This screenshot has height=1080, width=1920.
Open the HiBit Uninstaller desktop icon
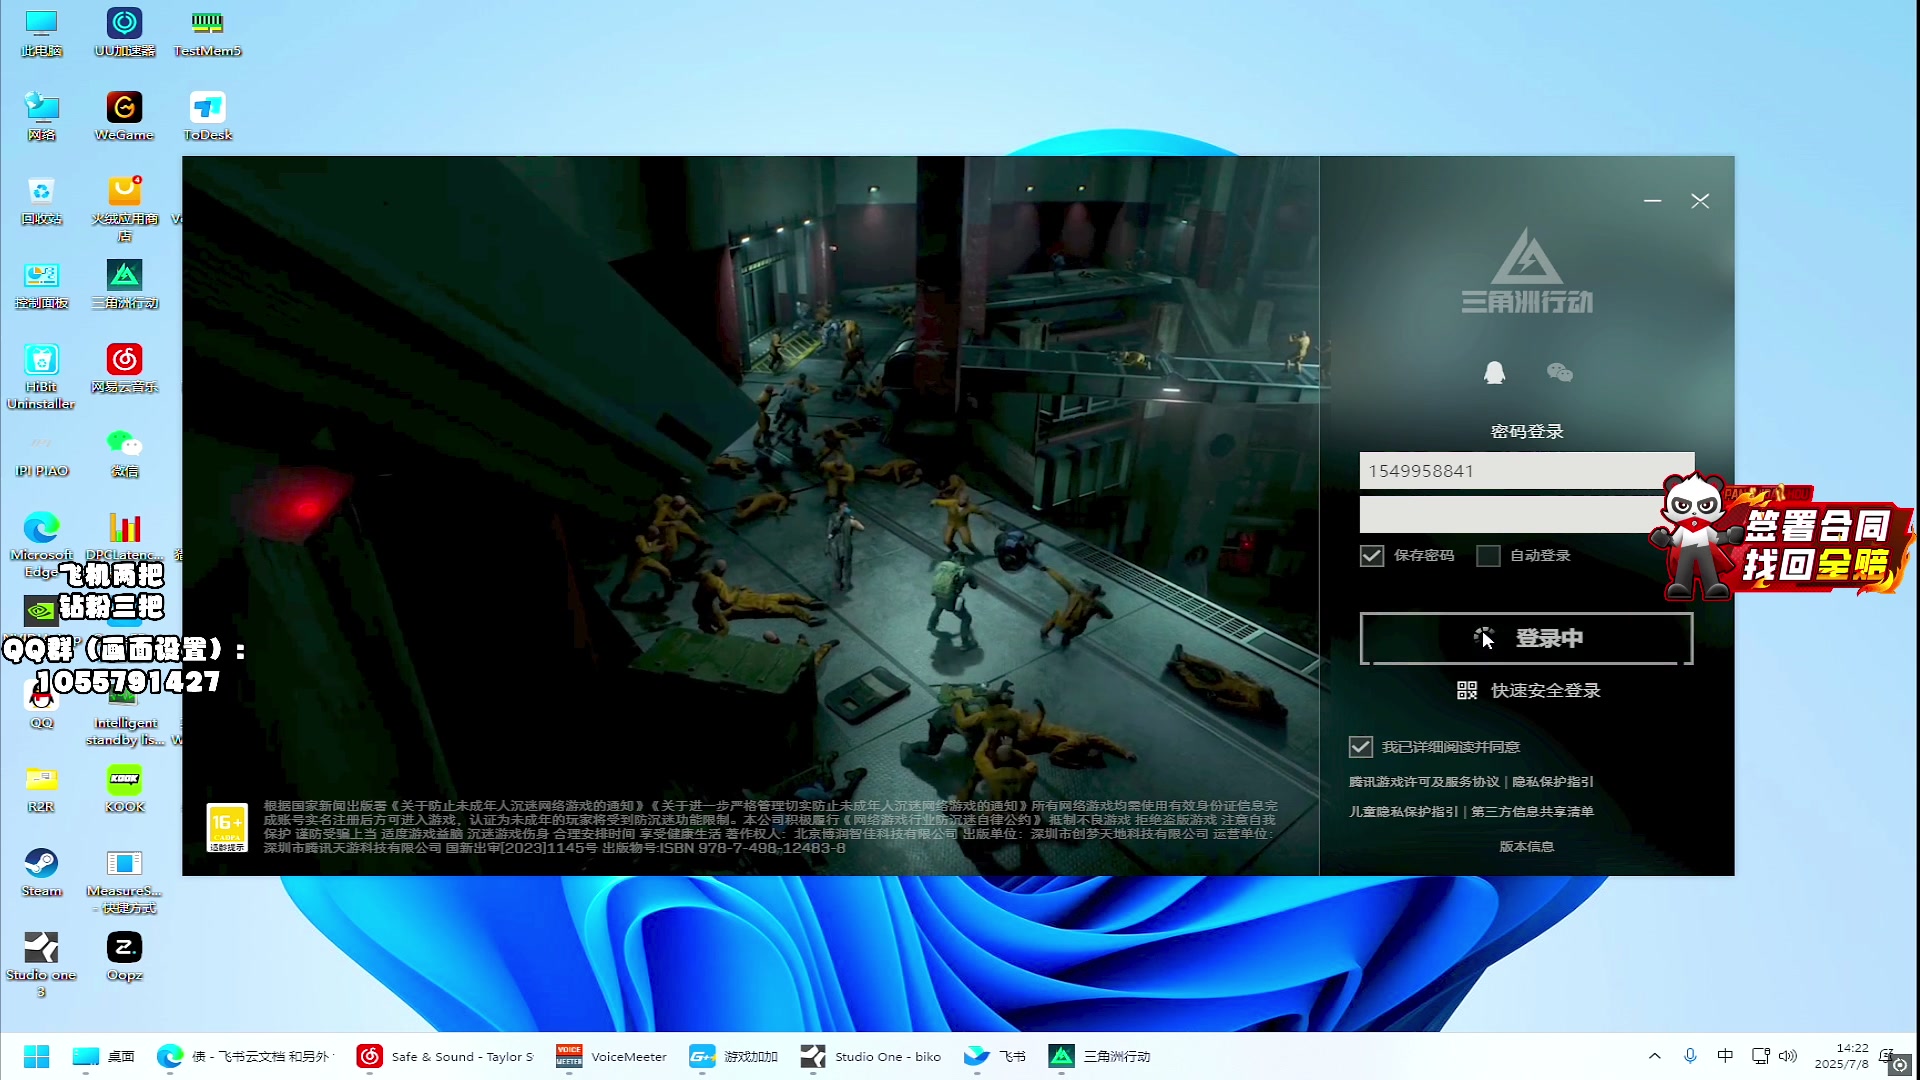(x=41, y=376)
